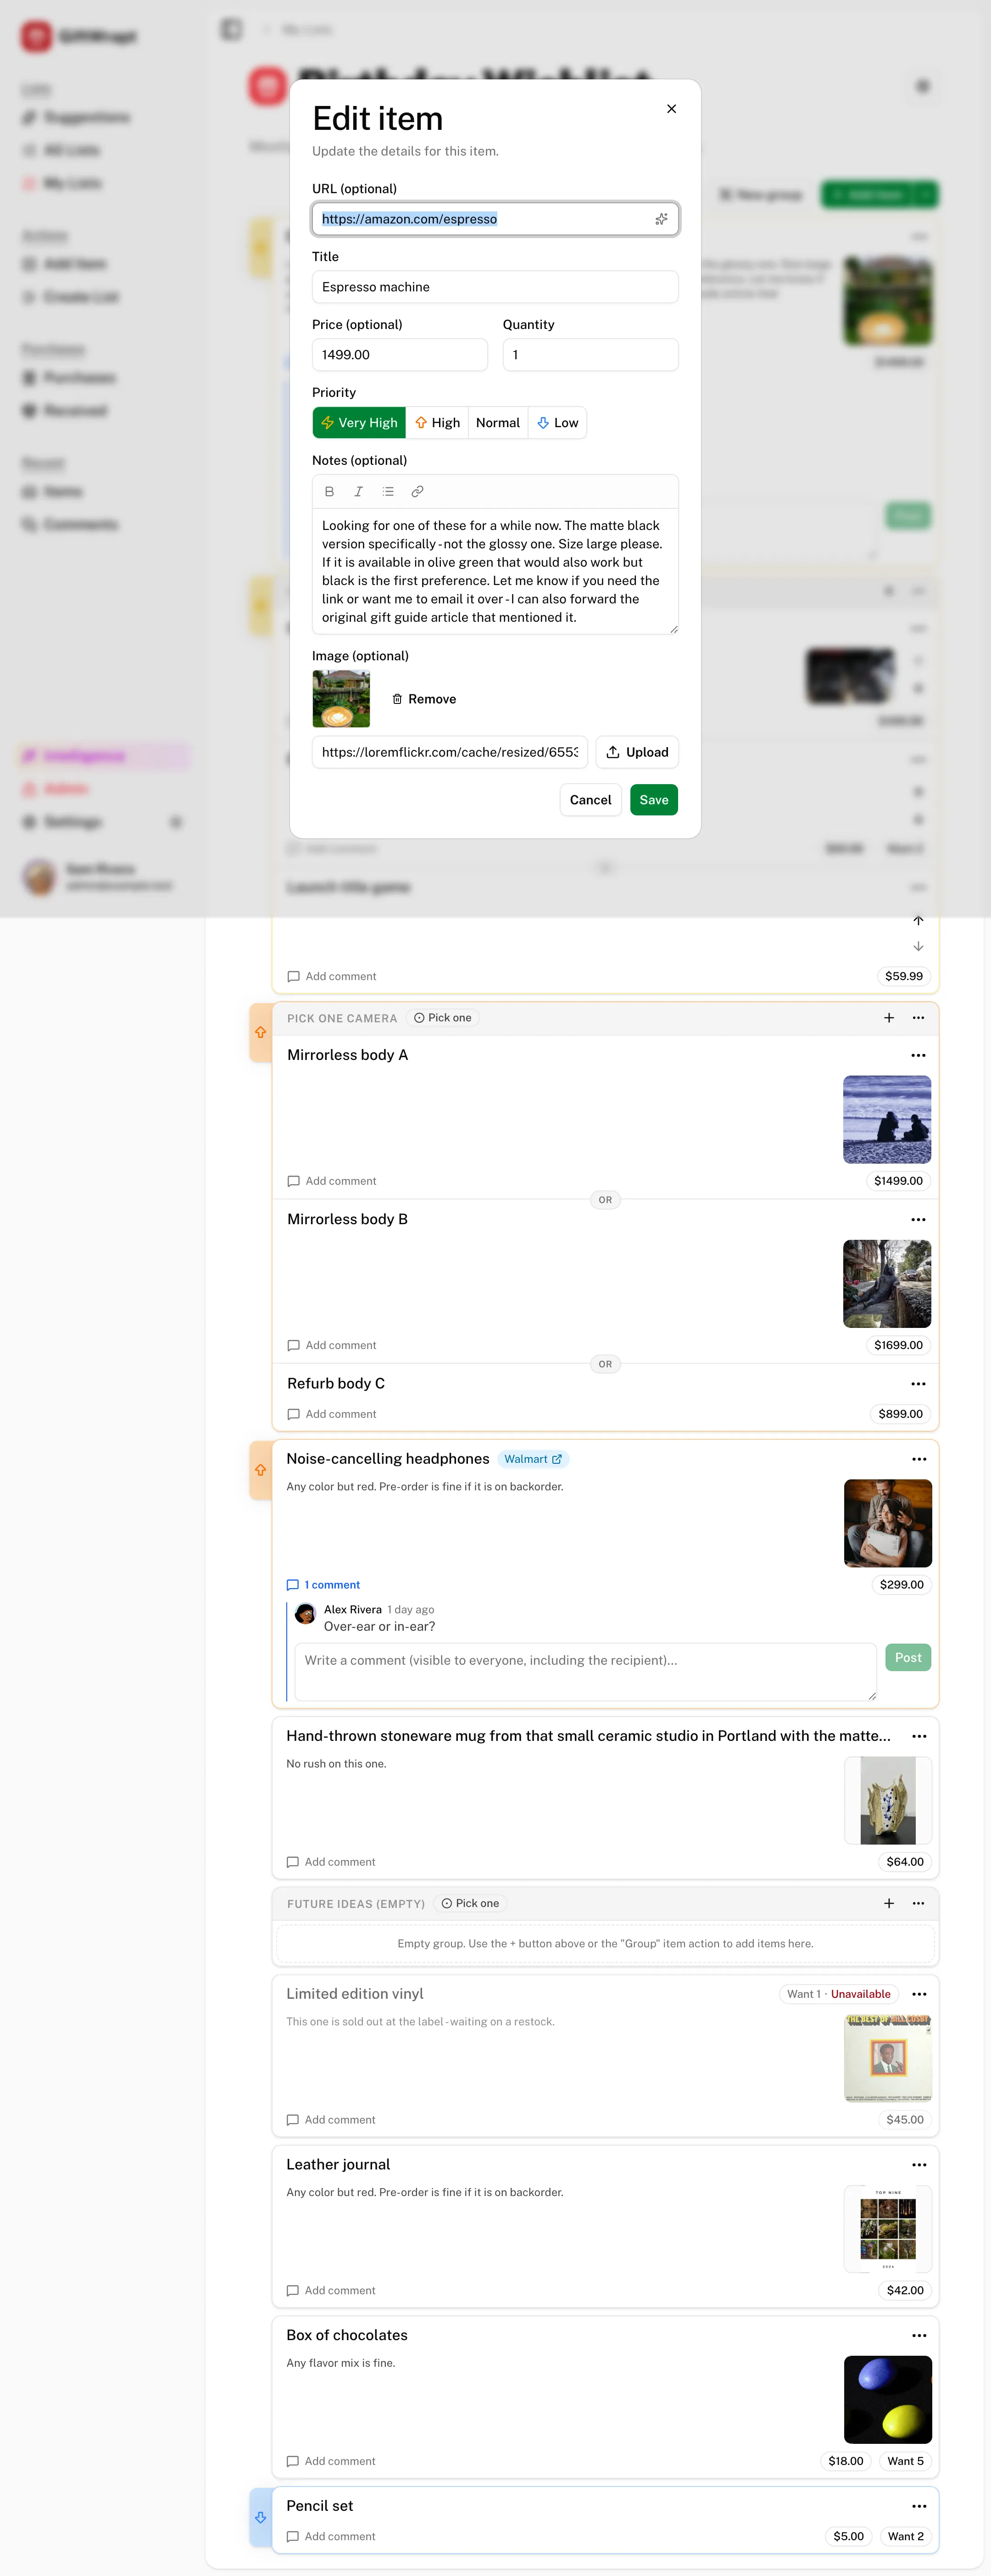
Task: Insert a bulleted list in the notes
Action: [x=388, y=492]
